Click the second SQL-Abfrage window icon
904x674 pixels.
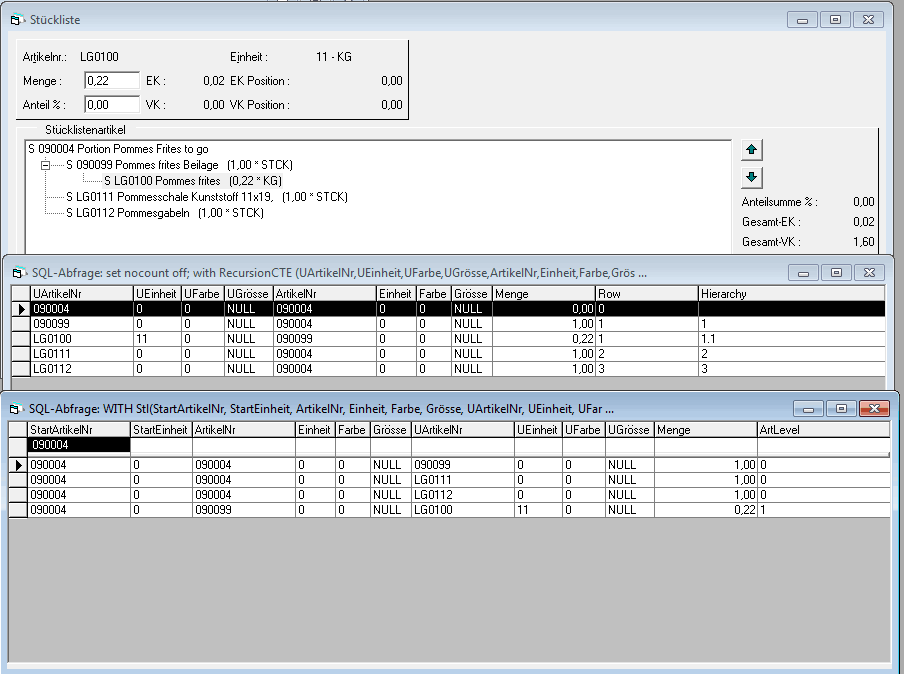pyautogui.click(x=16, y=408)
